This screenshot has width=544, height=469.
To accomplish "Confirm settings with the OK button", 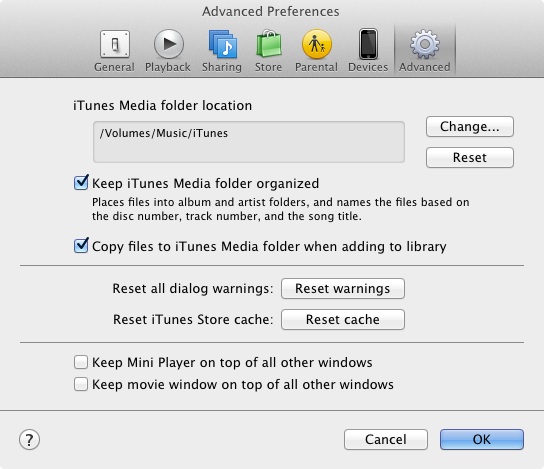I will click(482, 440).
